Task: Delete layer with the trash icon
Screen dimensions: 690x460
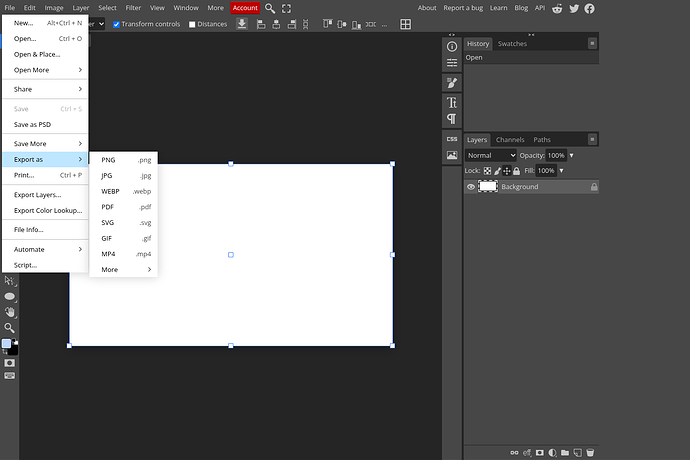Action: [x=591, y=453]
